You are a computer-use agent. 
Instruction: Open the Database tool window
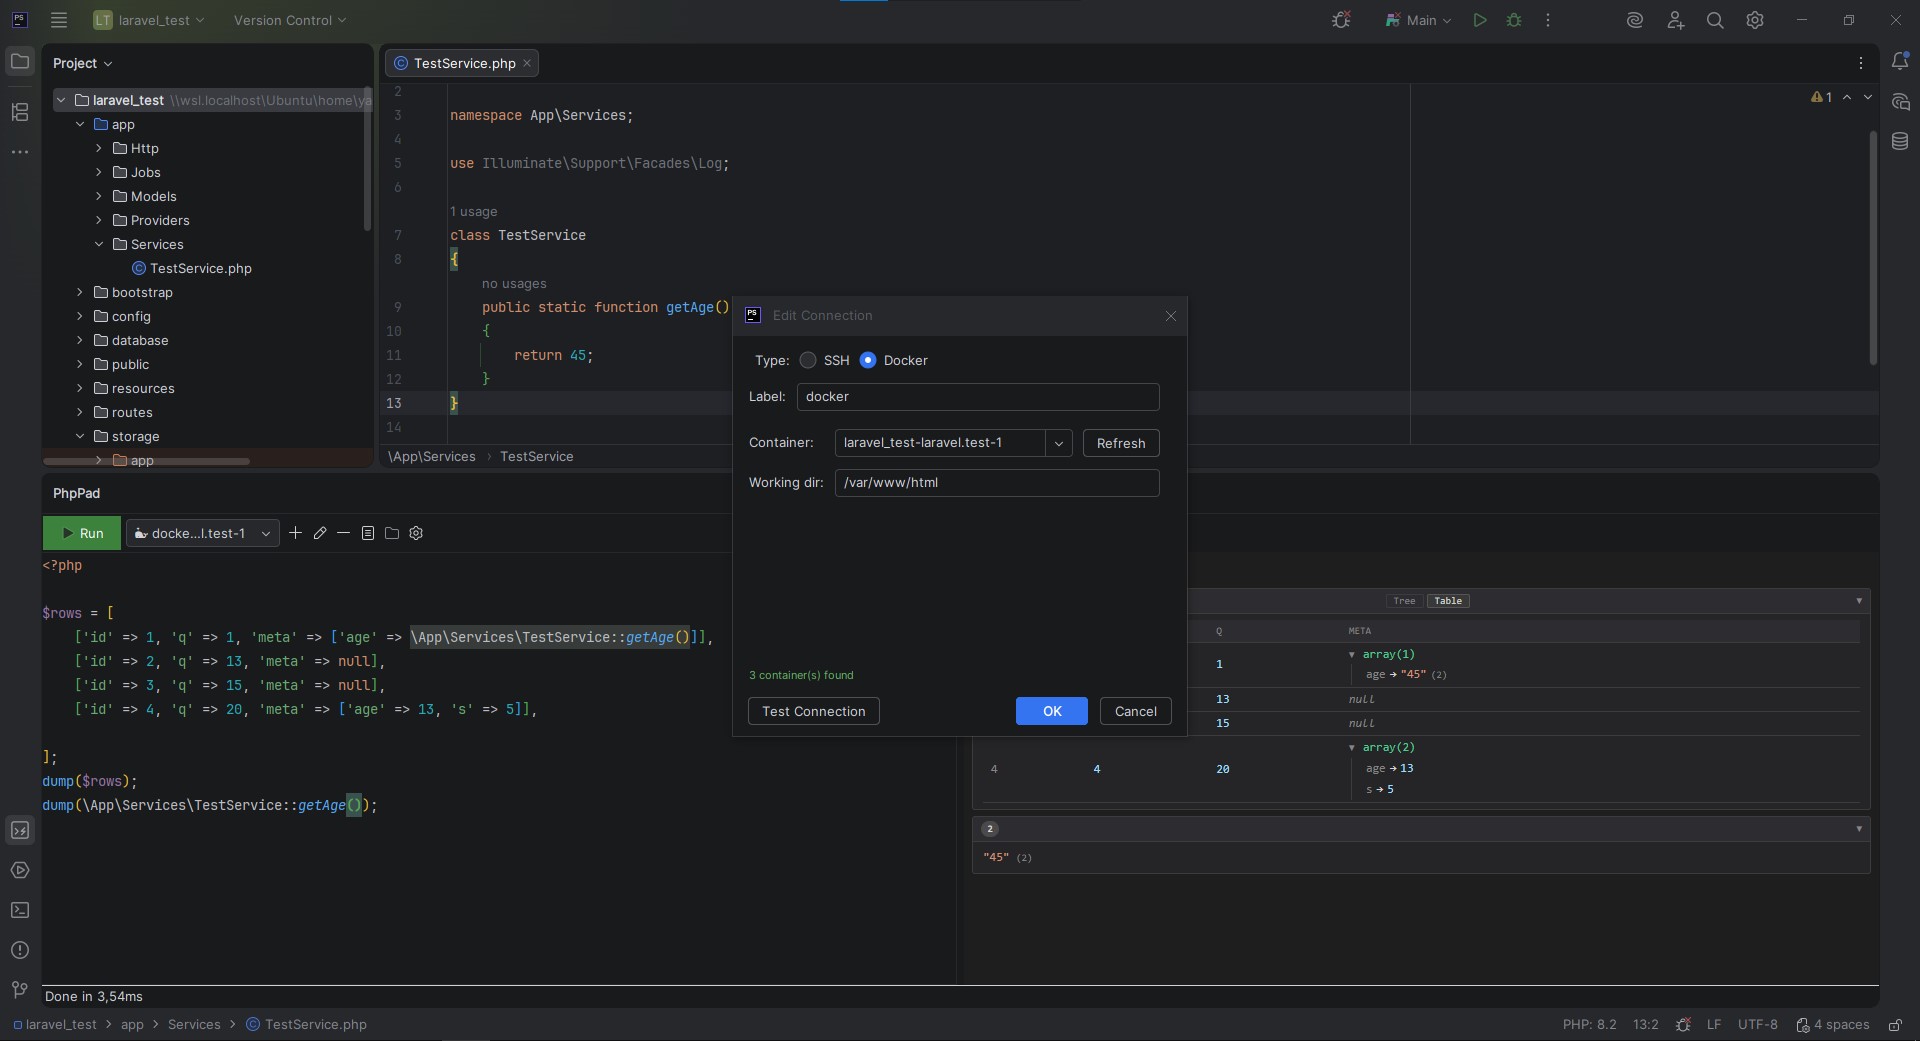pyautogui.click(x=1901, y=142)
